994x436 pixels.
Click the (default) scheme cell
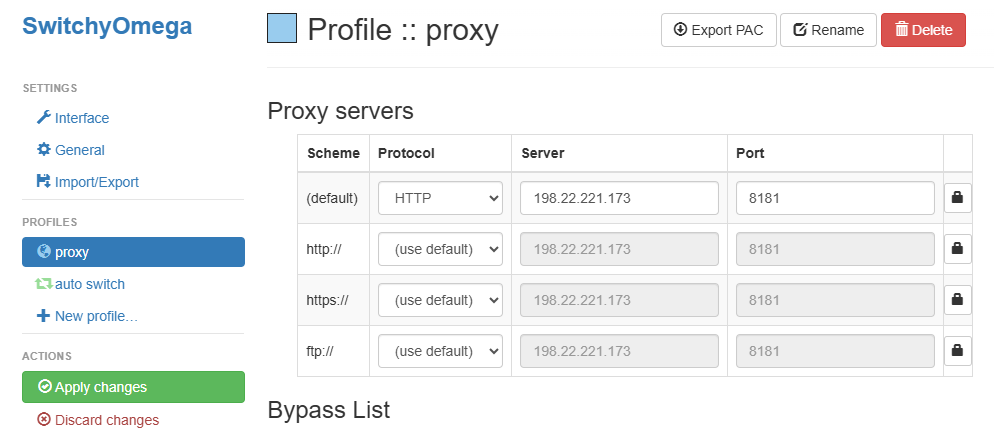[x=332, y=198]
